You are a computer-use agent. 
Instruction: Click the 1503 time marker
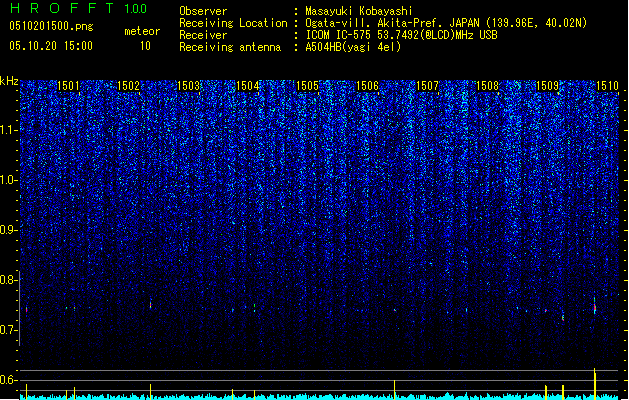(x=188, y=86)
